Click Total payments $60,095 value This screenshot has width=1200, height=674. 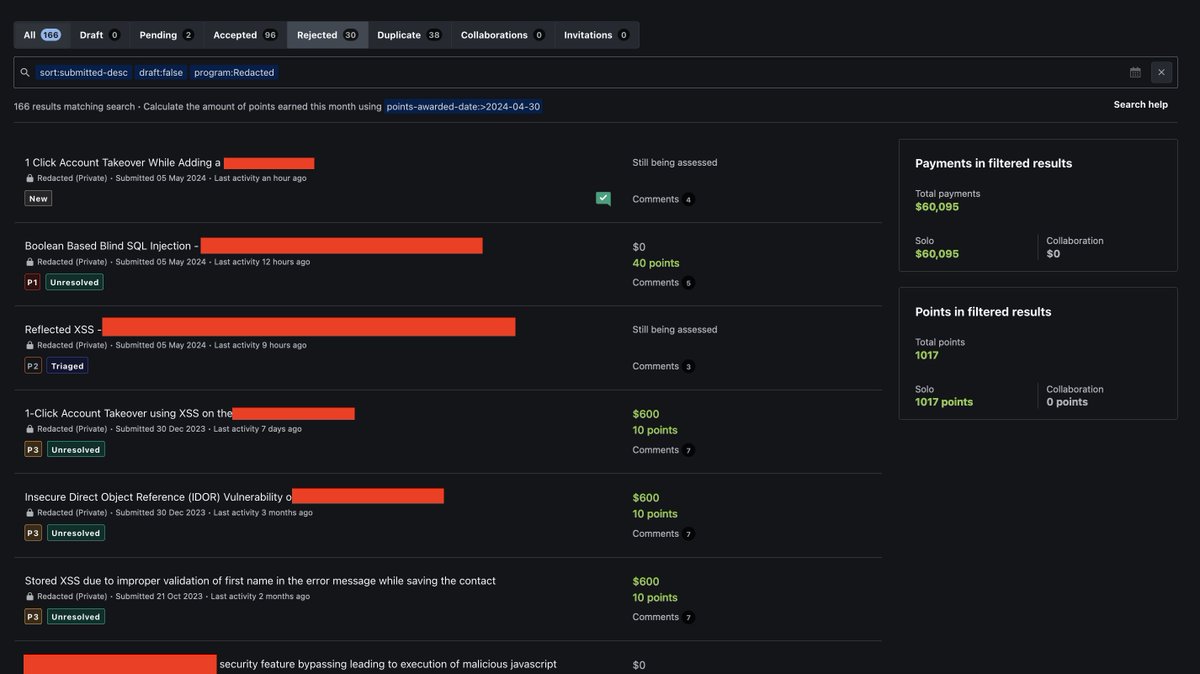point(937,207)
